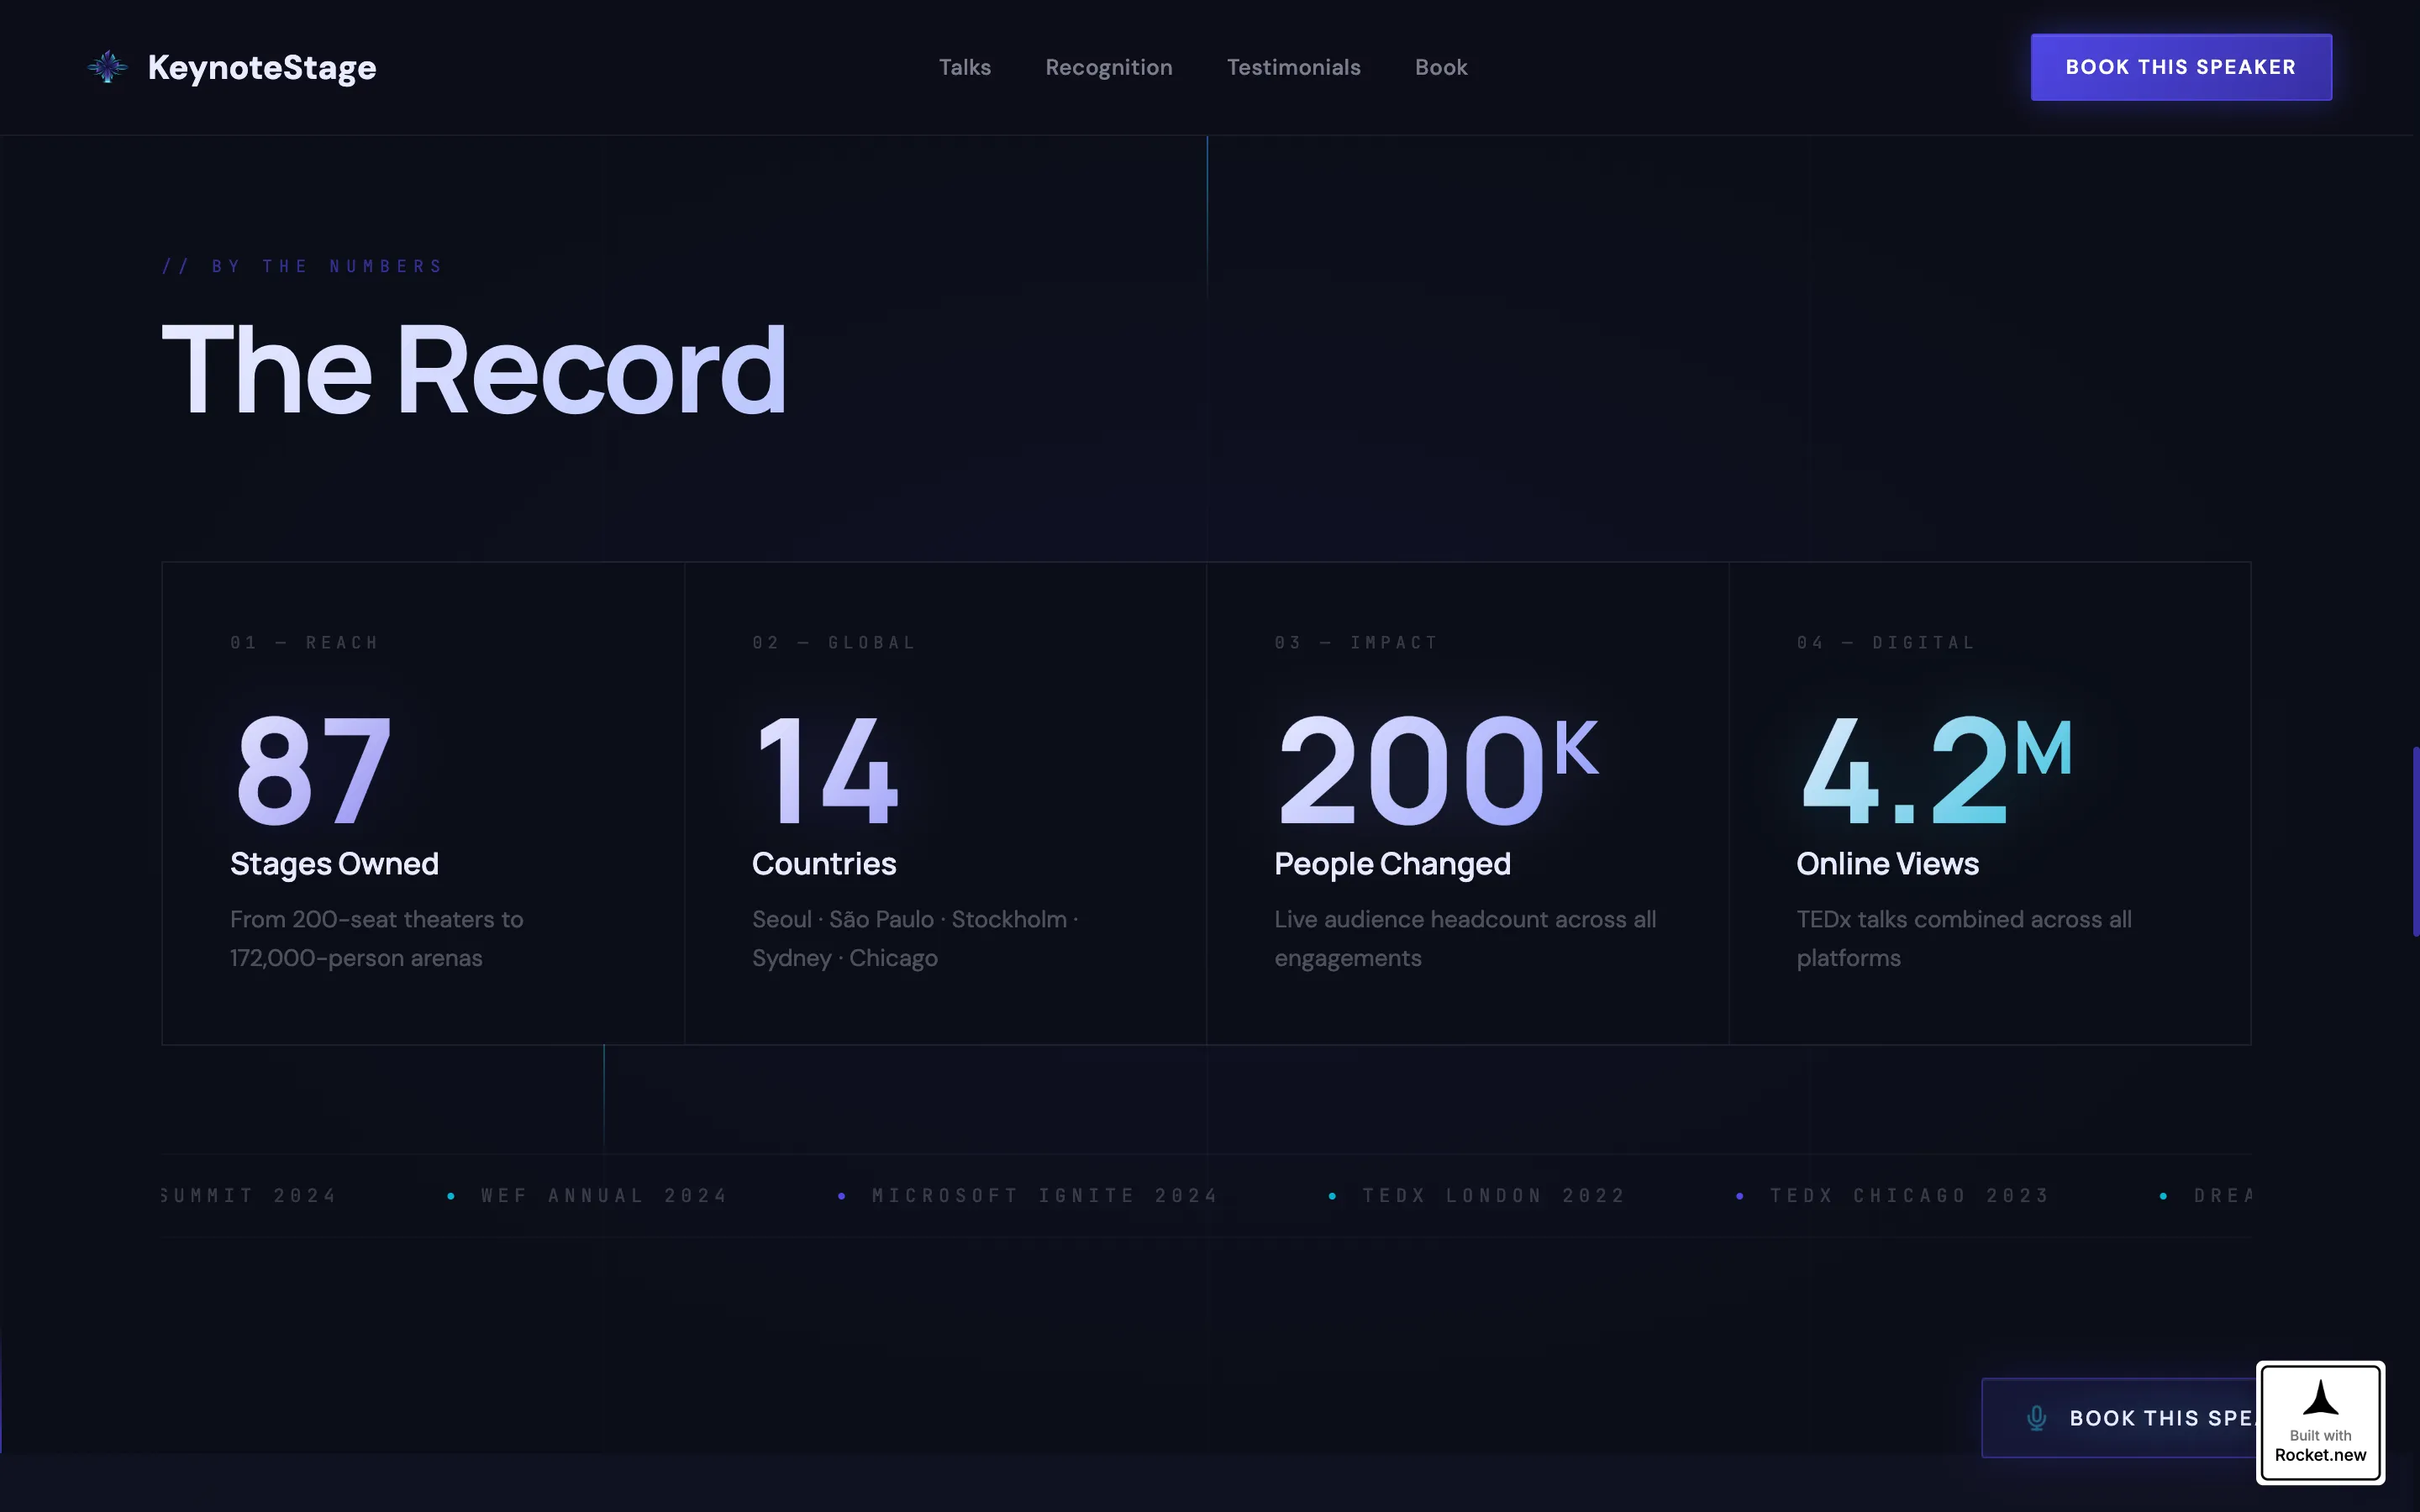Open Testimonials in navigation
The image size is (2420, 1512).
pyautogui.click(x=1293, y=67)
